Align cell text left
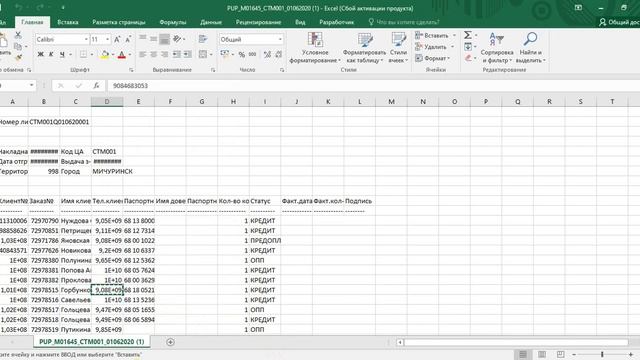 (x=142, y=54)
